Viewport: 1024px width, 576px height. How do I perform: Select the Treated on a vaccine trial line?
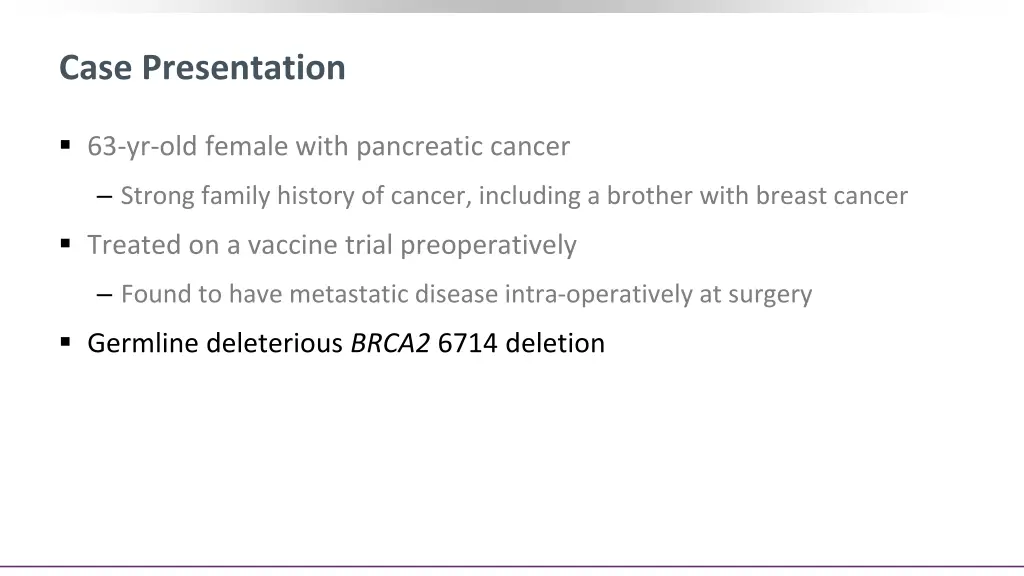(332, 245)
